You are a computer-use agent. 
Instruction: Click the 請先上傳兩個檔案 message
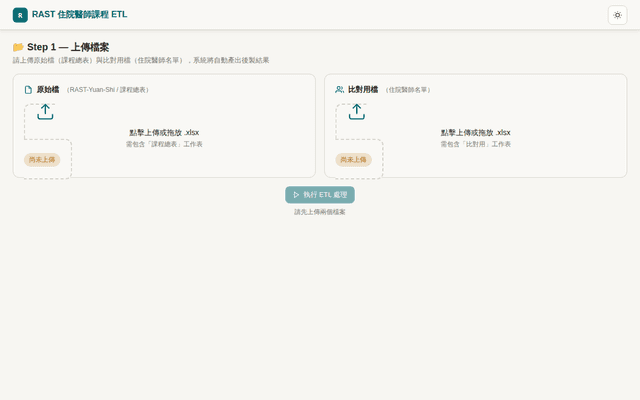coord(320,212)
